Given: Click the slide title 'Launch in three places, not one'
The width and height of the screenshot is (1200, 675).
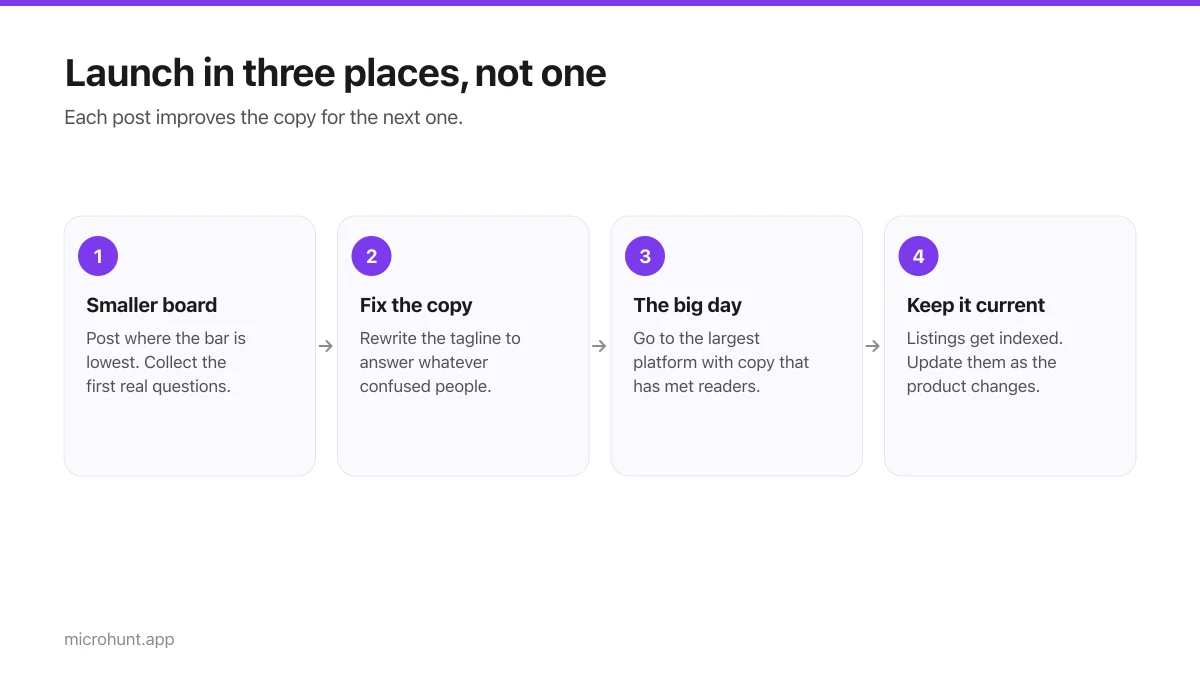Looking at the screenshot, I should click(x=335, y=73).
